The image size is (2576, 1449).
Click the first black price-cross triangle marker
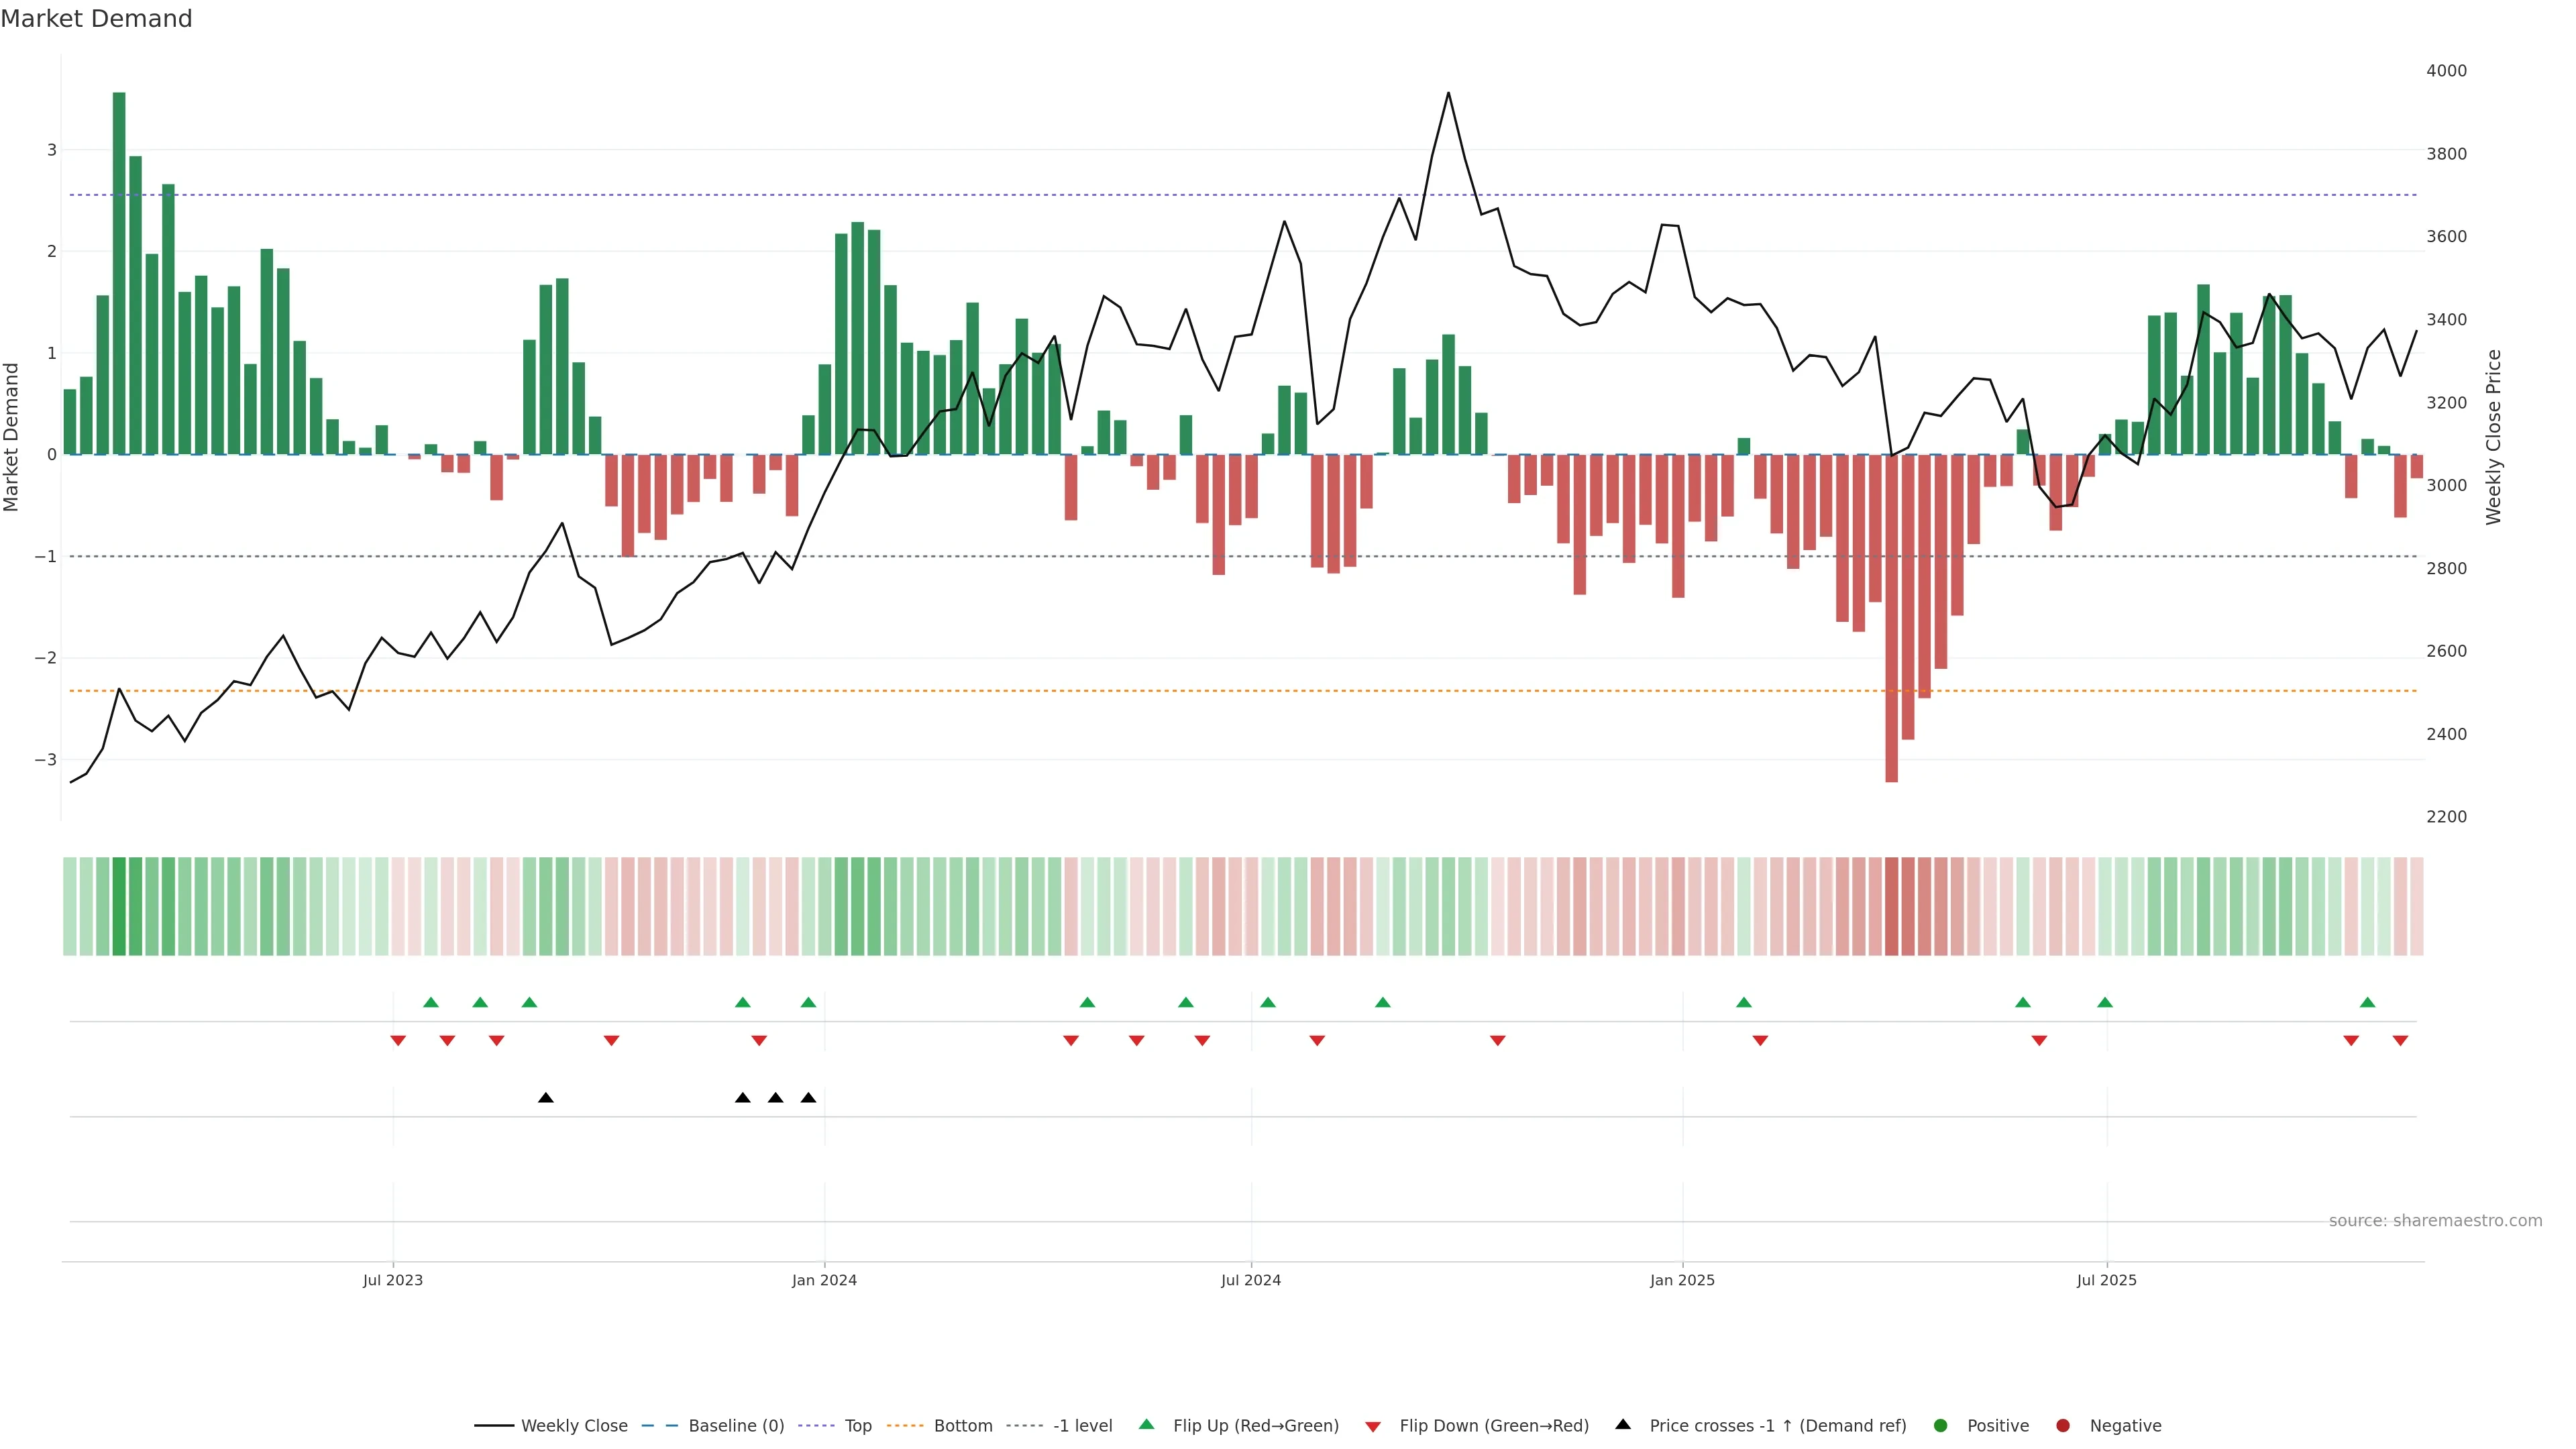coord(545,1098)
